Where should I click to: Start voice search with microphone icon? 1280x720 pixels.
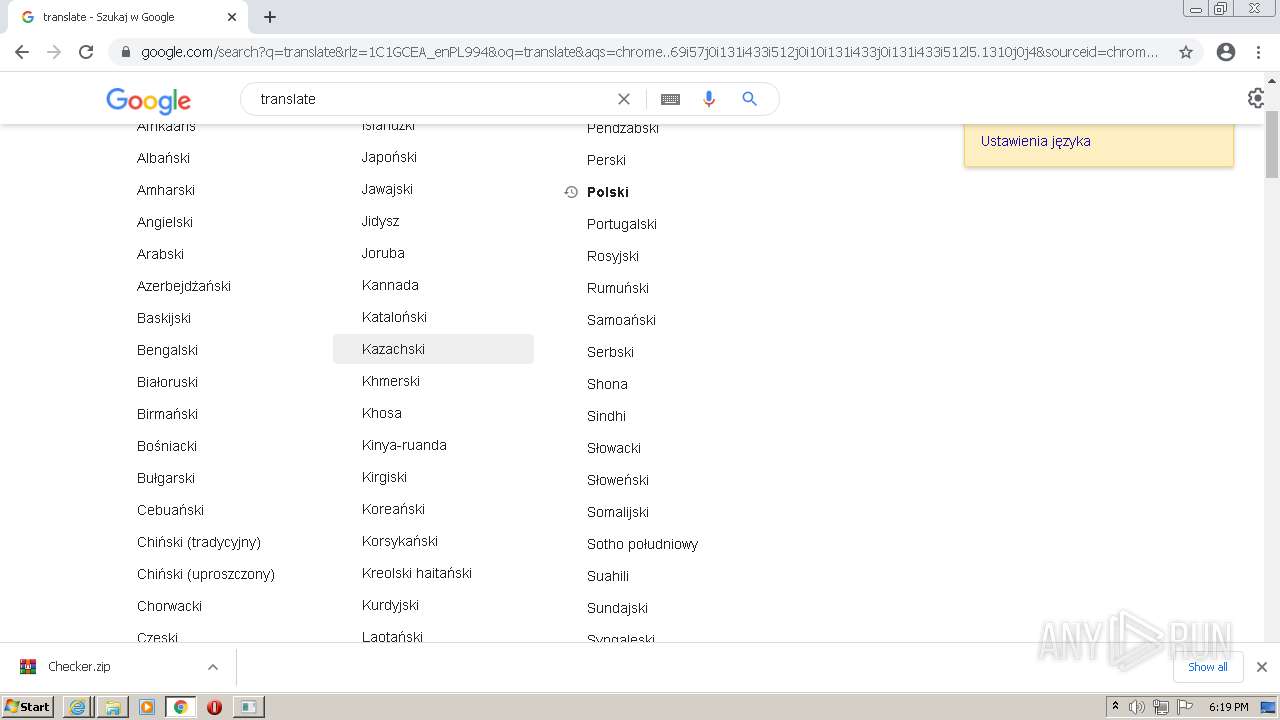(709, 99)
